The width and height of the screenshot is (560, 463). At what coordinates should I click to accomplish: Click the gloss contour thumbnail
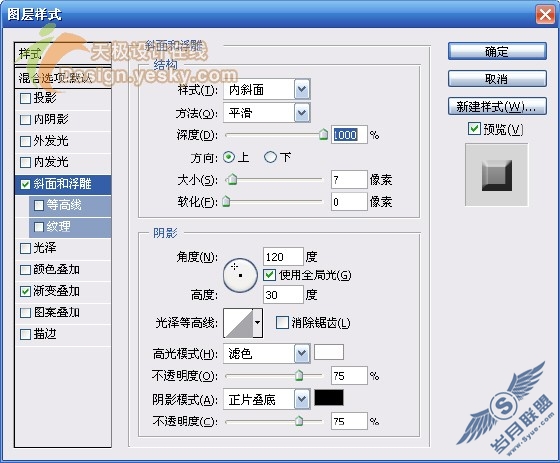(238, 323)
